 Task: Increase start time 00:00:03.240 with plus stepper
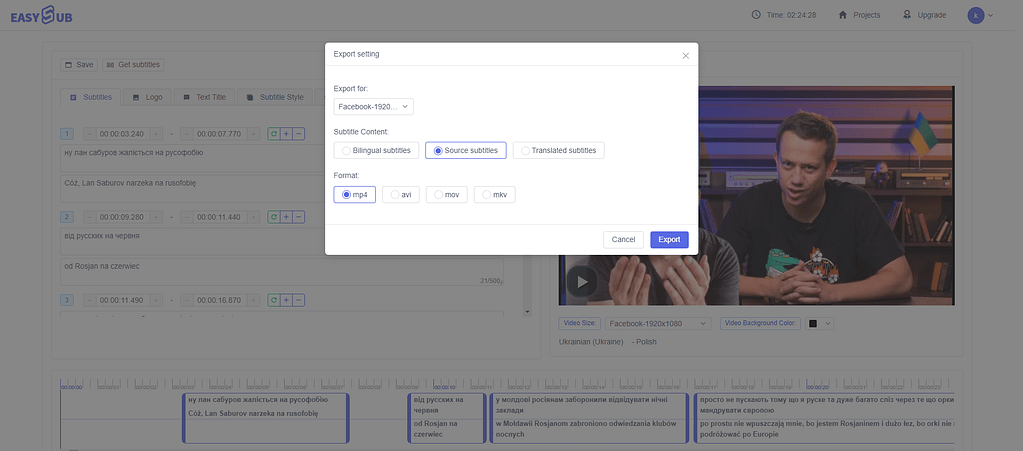point(157,134)
